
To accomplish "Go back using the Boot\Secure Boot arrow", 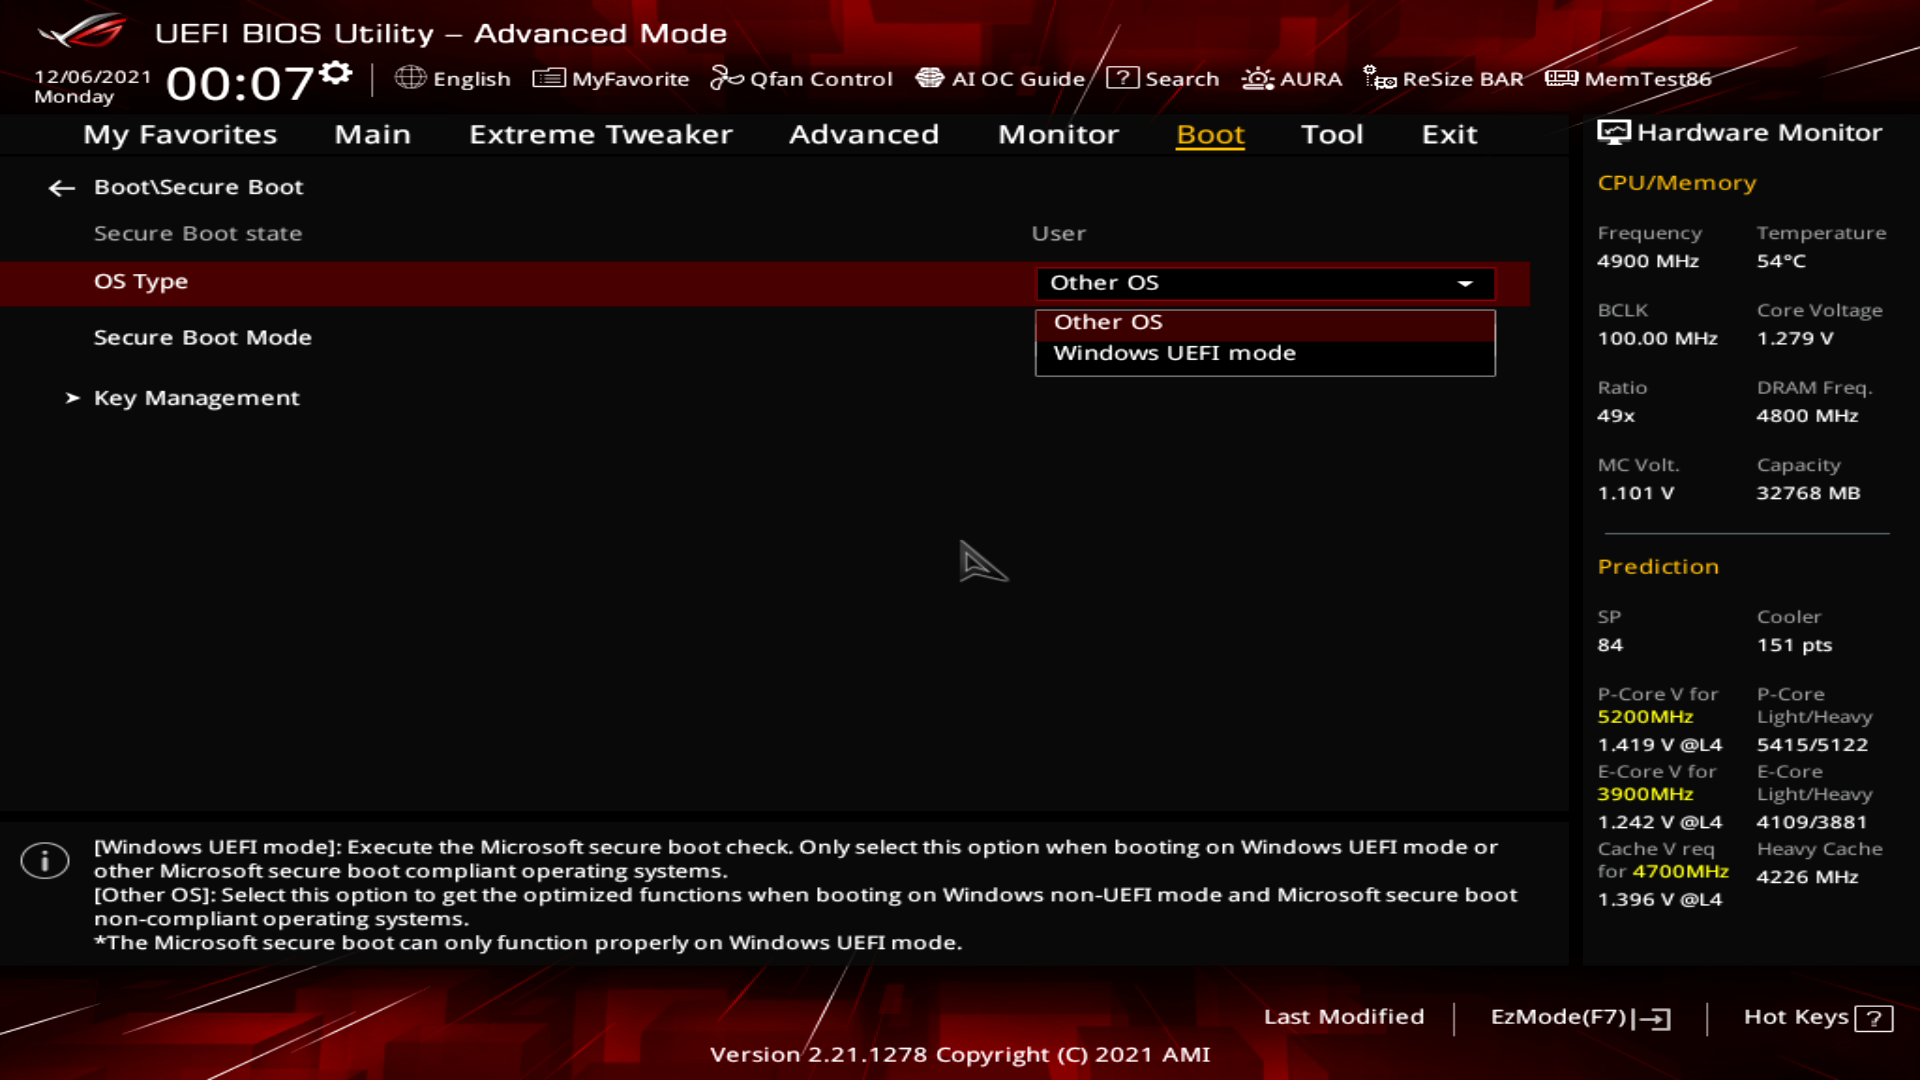I will point(62,188).
